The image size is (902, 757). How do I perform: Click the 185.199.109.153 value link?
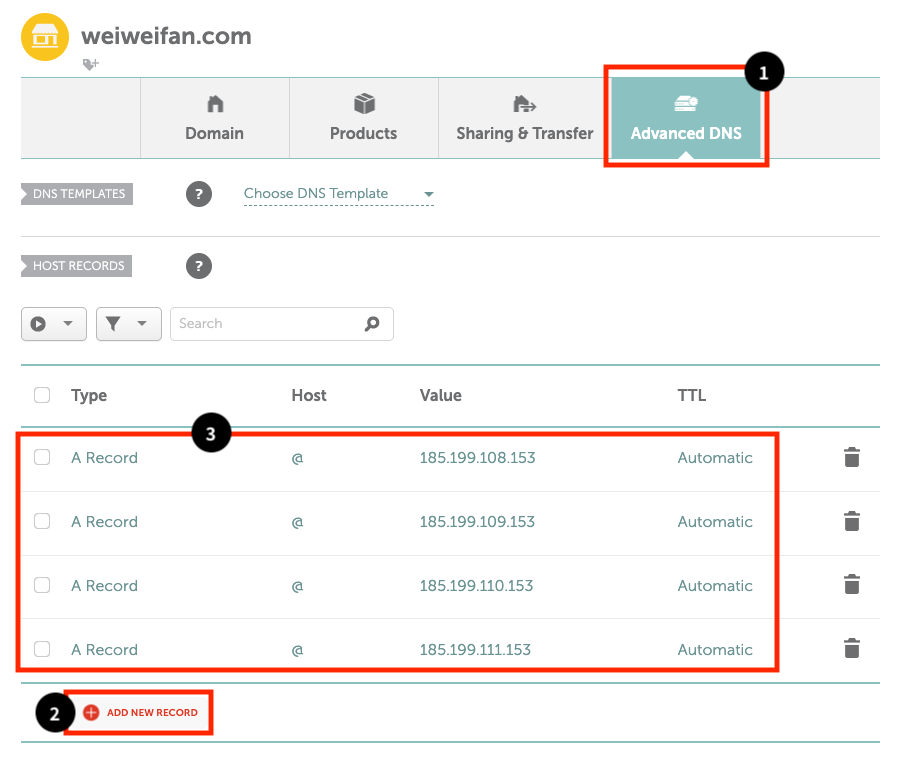point(477,522)
